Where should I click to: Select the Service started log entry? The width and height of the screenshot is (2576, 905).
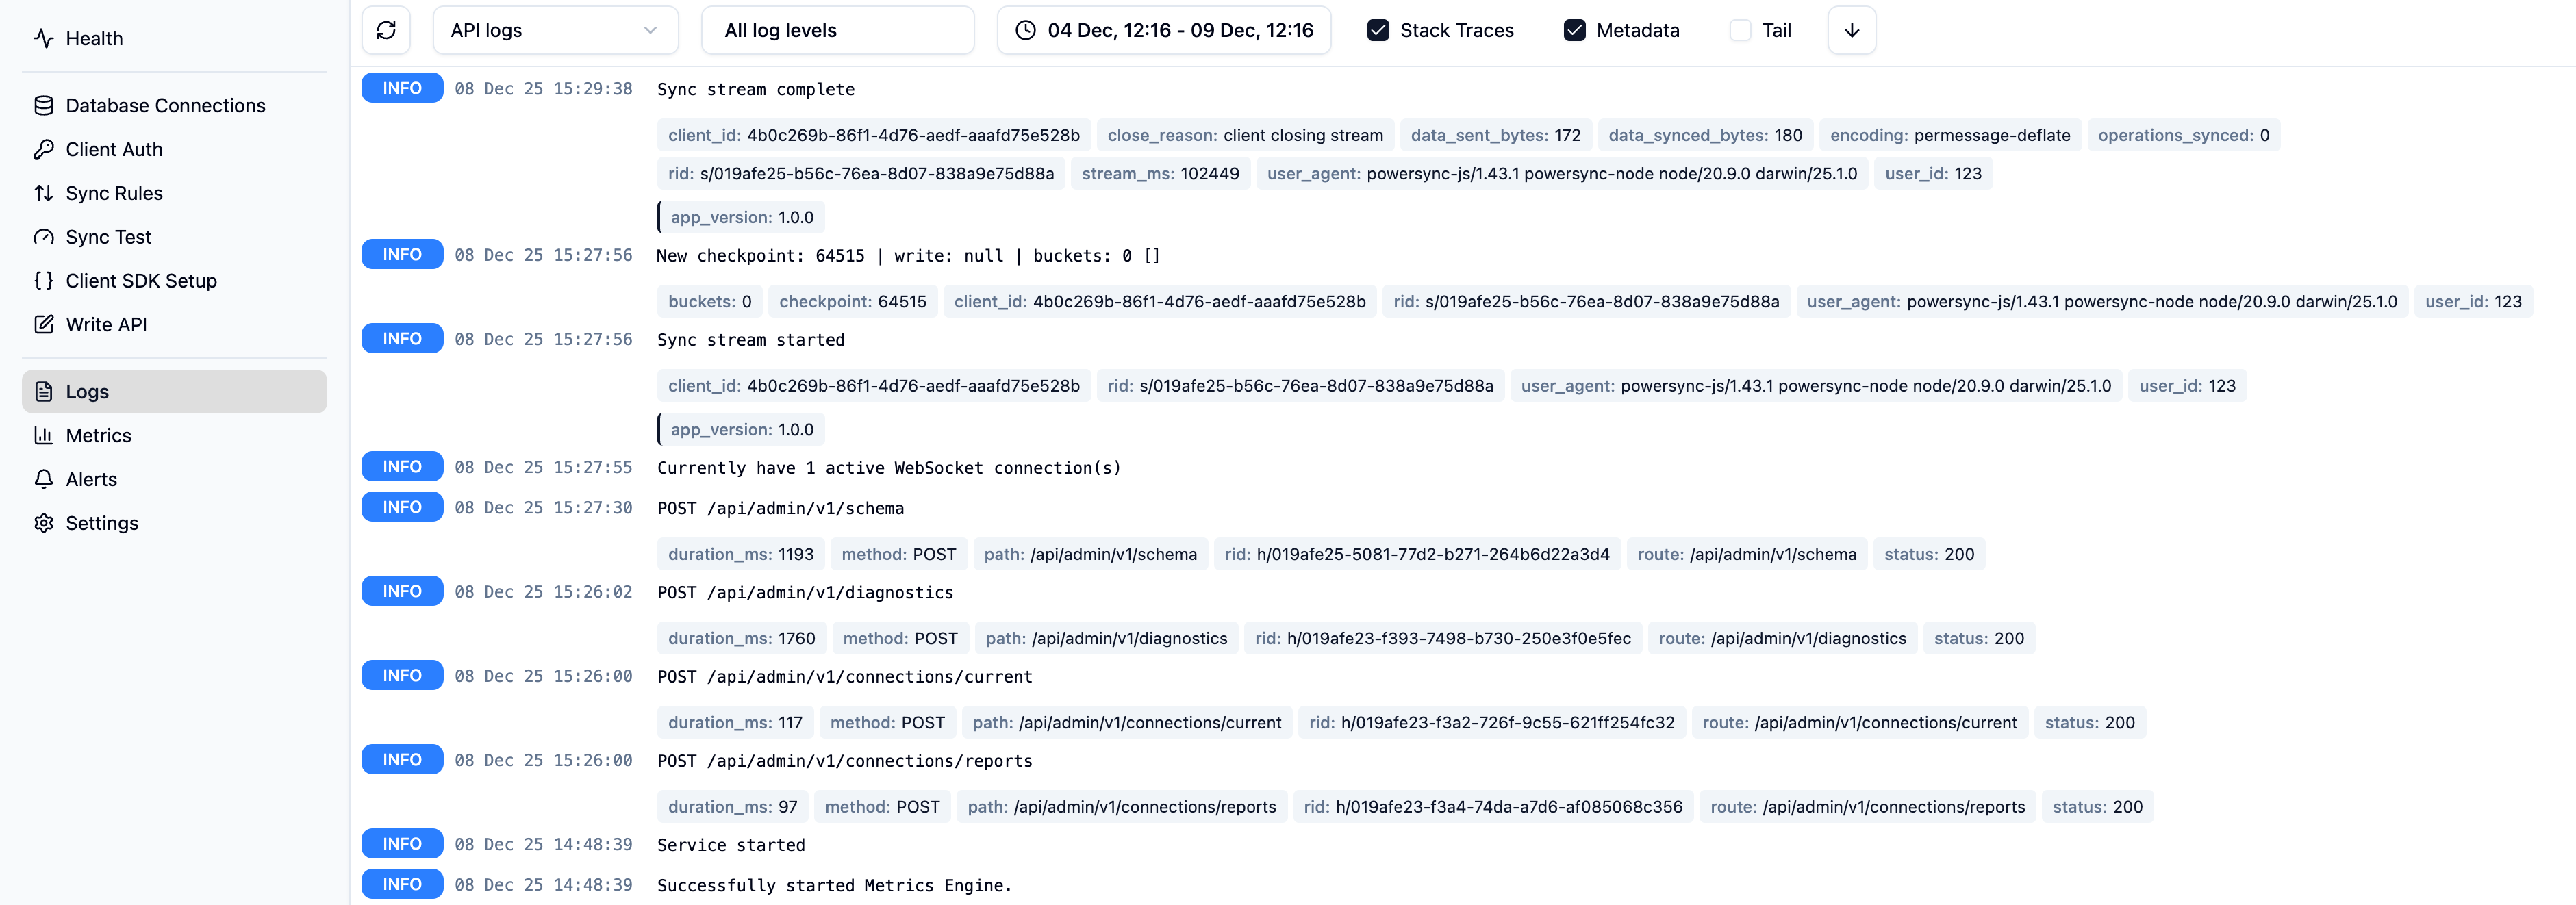pyautogui.click(x=730, y=845)
